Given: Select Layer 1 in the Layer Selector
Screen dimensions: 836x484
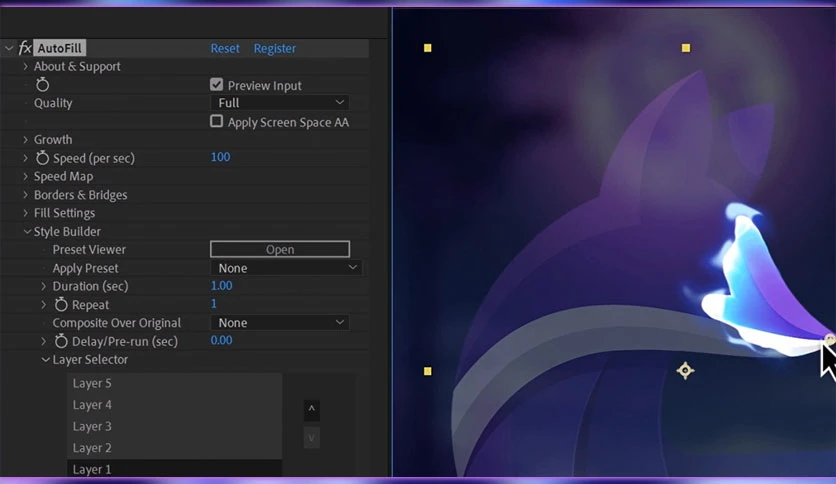Looking at the screenshot, I should (174, 469).
